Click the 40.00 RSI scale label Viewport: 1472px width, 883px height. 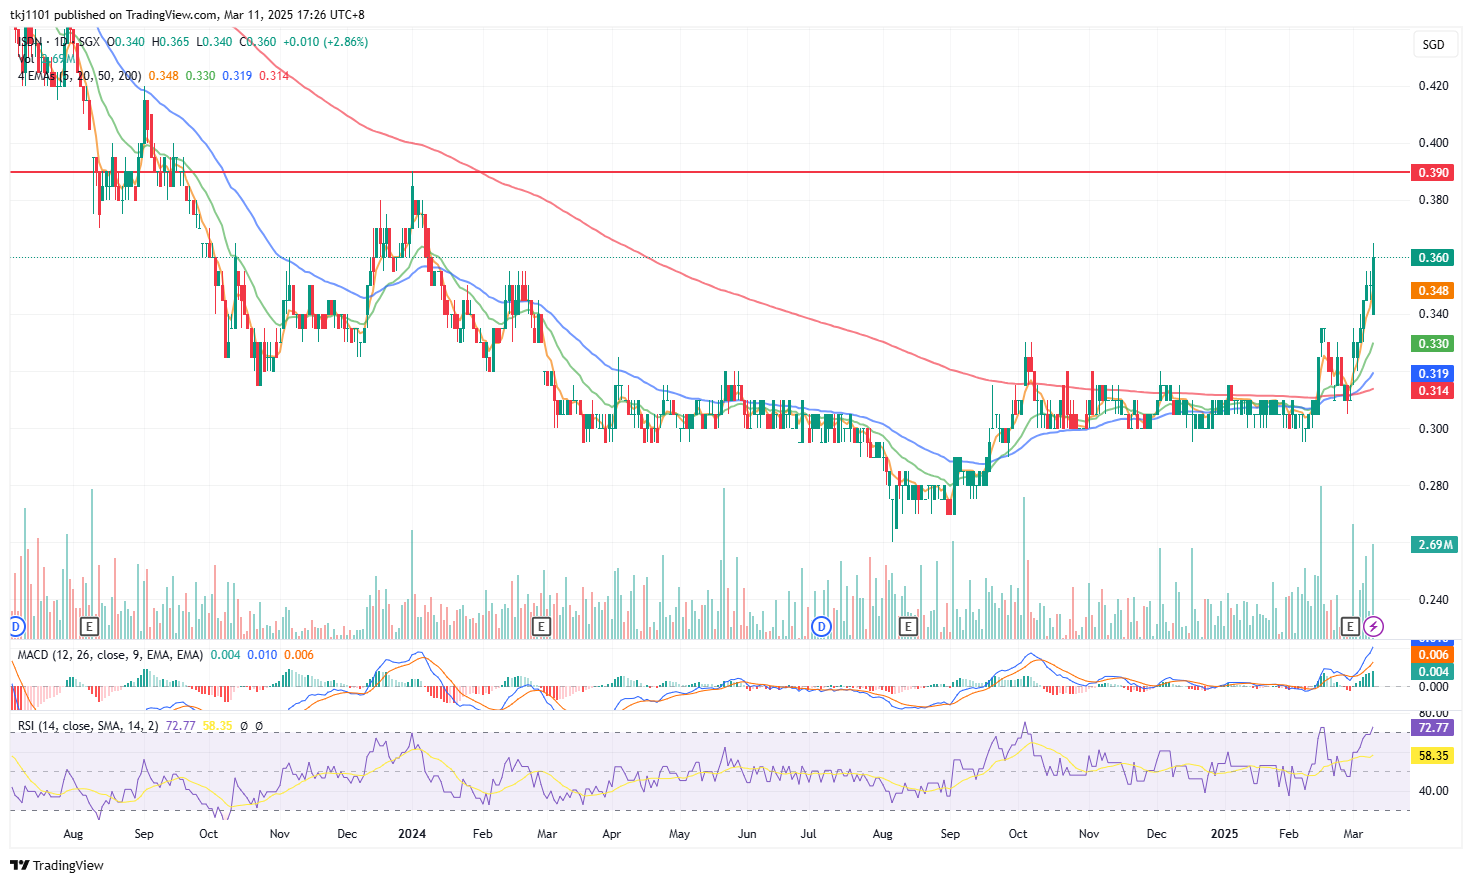point(1433,791)
